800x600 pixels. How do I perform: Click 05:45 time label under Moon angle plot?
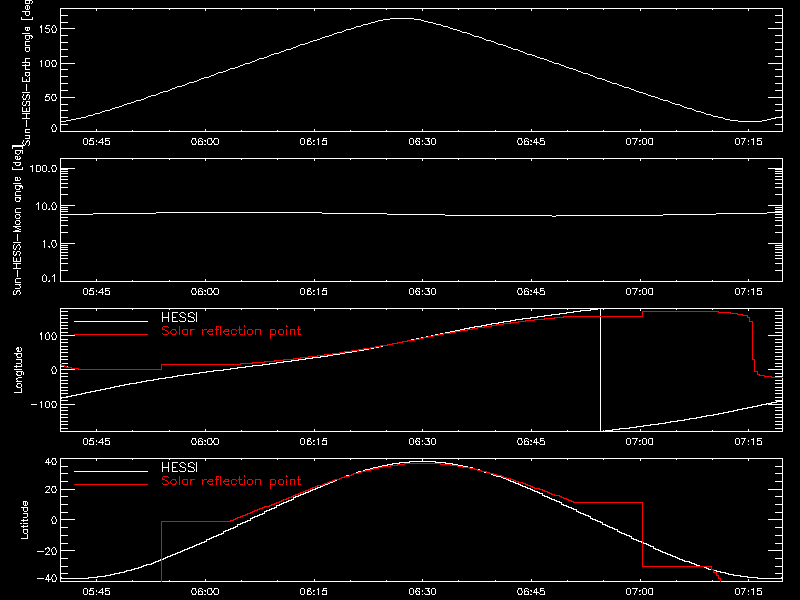(x=96, y=291)
